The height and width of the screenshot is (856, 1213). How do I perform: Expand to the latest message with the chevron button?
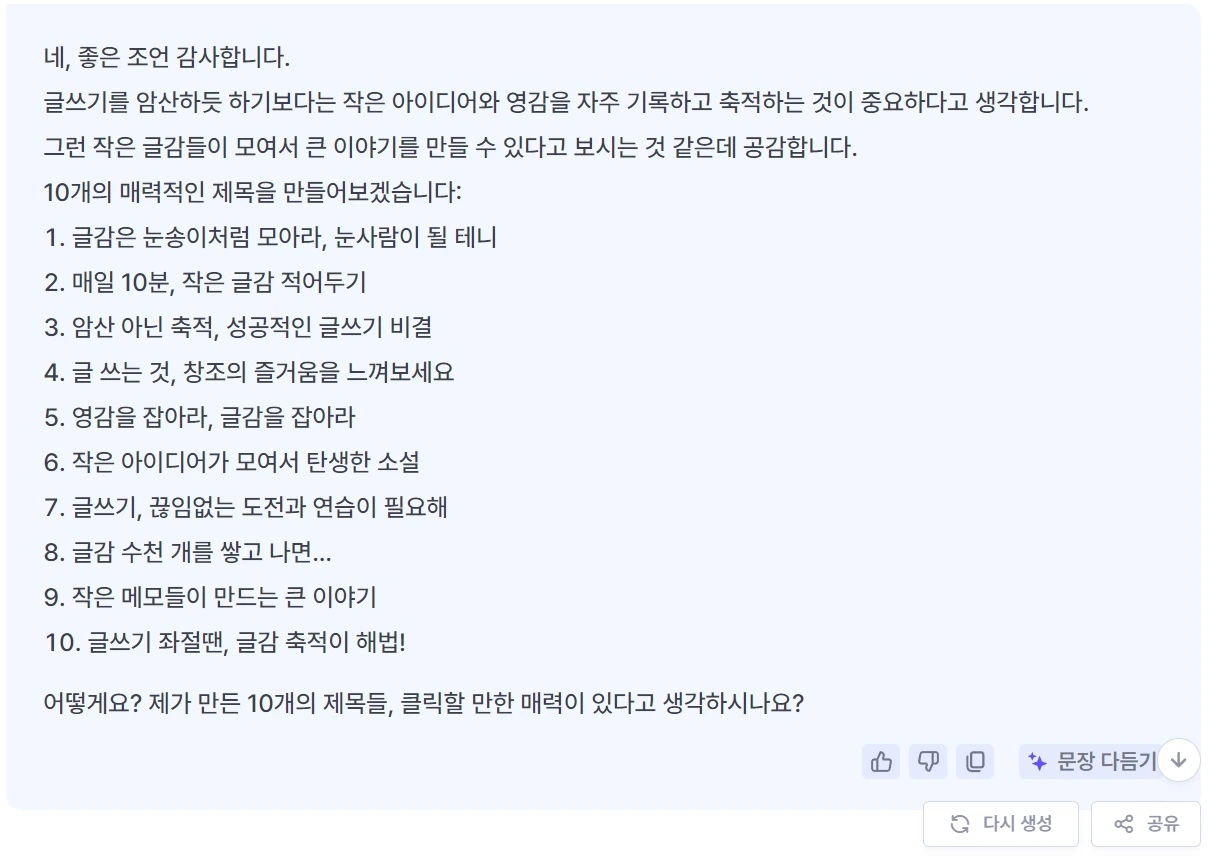(x=1179, y=761)
